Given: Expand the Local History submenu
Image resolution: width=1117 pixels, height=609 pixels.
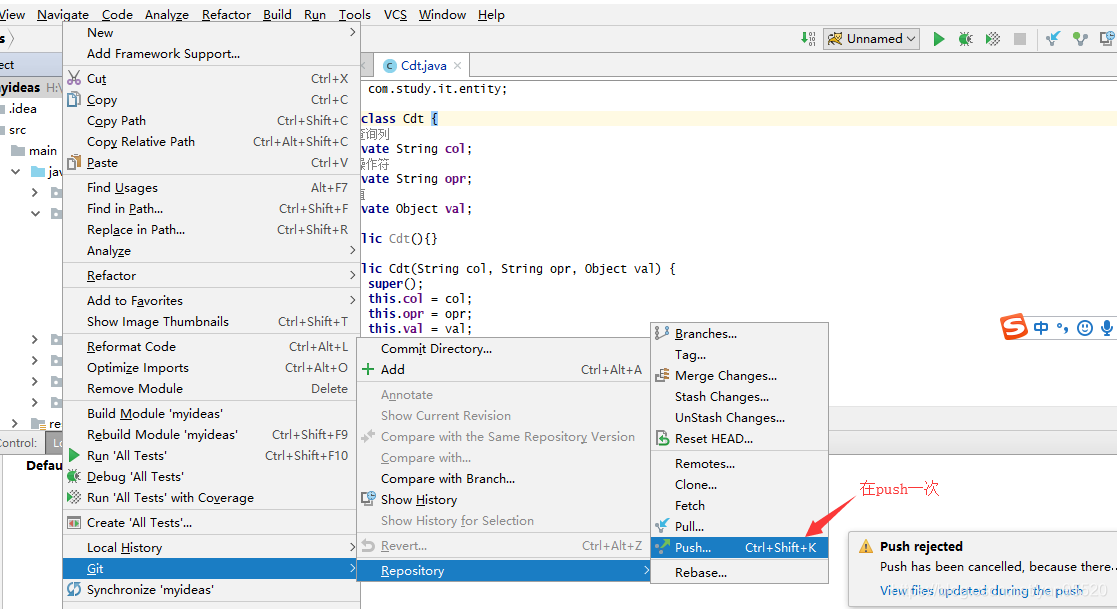Looking at the screenshot, I should click(211, 547).
